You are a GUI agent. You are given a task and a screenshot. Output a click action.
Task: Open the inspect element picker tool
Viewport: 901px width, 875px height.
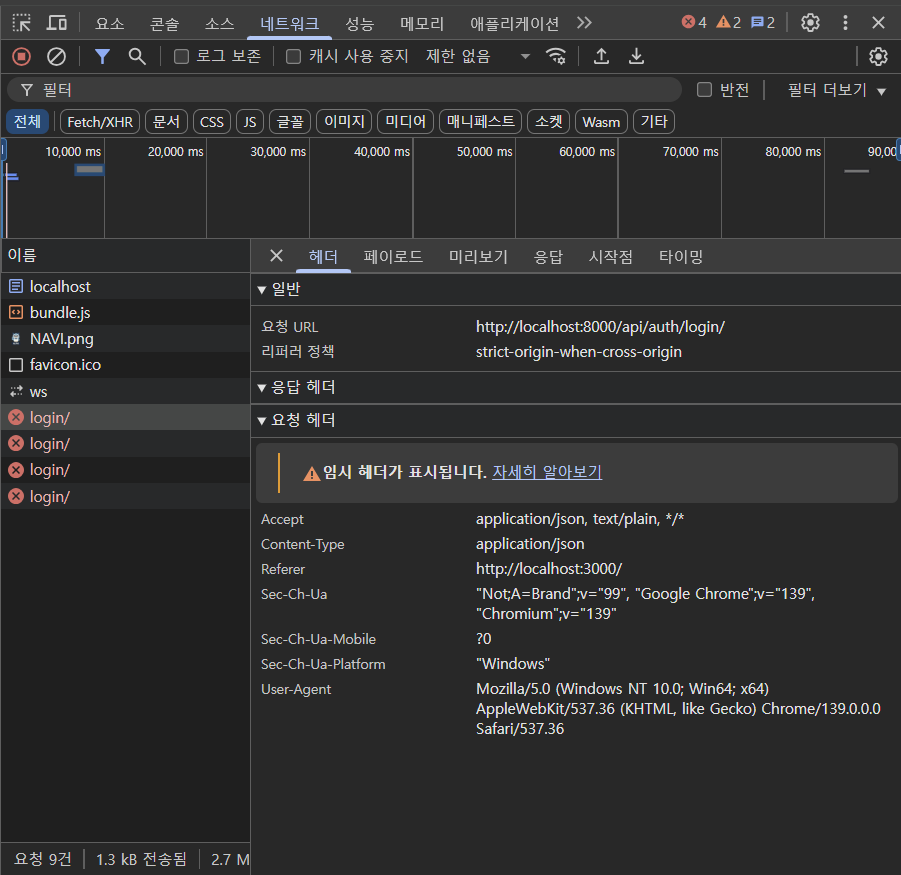22,22
